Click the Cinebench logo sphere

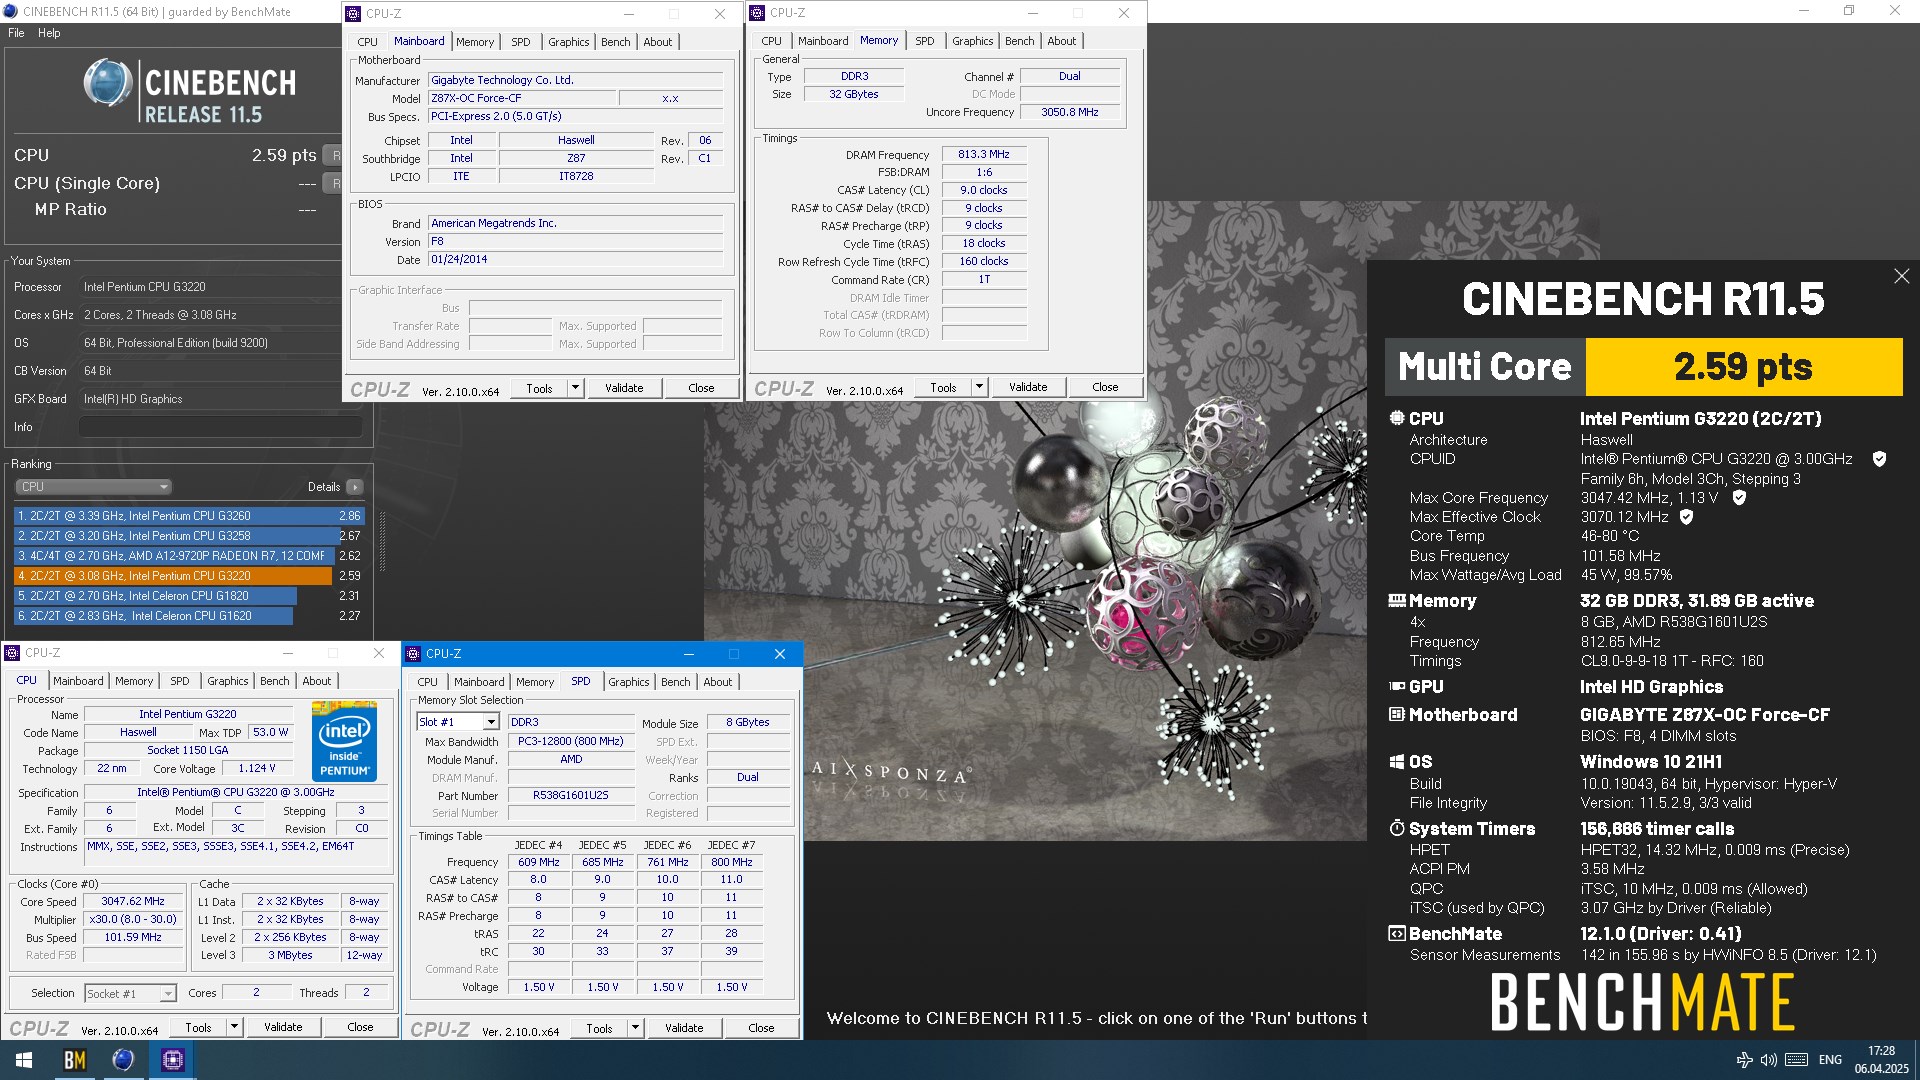[x=107, y=83]
